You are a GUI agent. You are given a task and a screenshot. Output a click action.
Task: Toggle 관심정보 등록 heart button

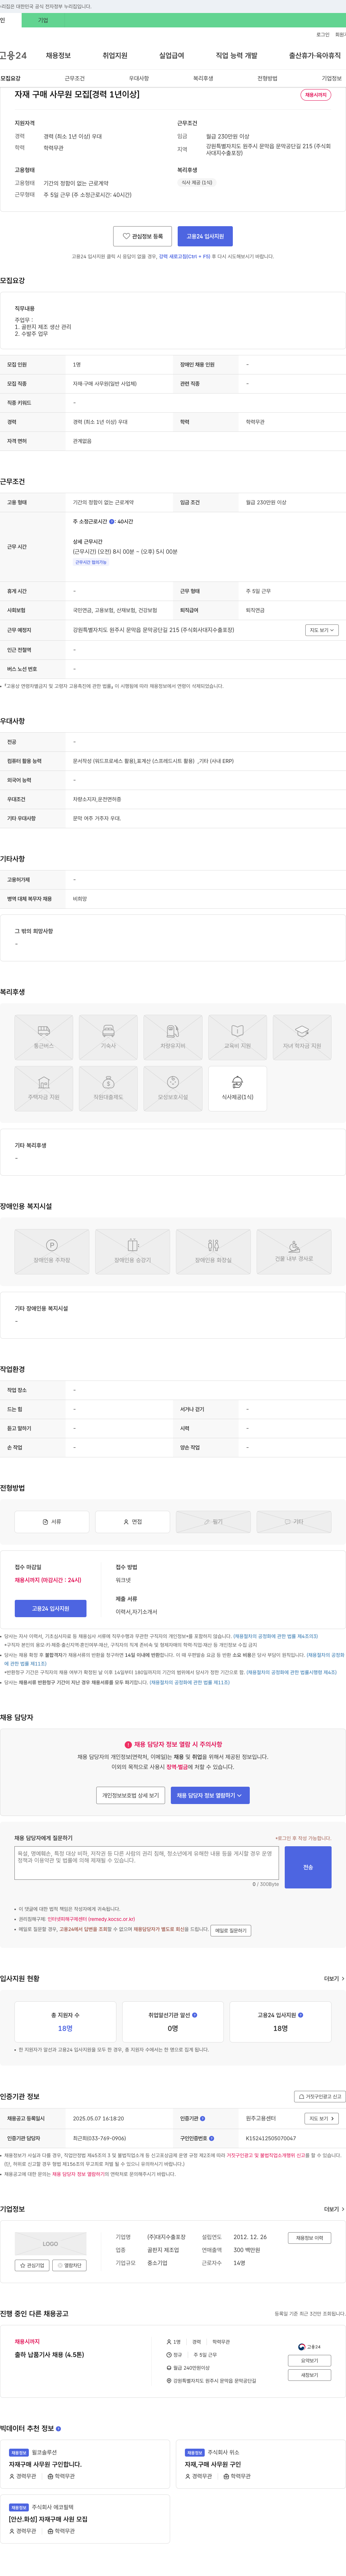coord(142,236)
